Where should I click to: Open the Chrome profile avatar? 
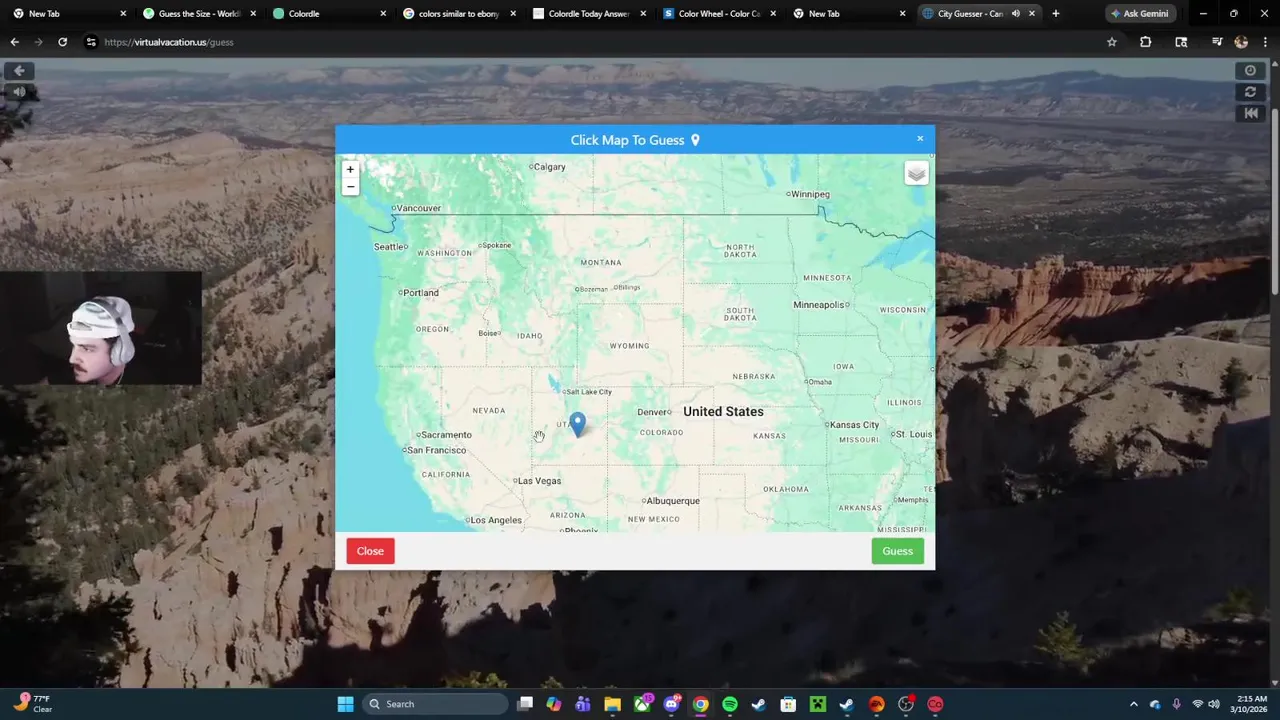[1241, 42]
